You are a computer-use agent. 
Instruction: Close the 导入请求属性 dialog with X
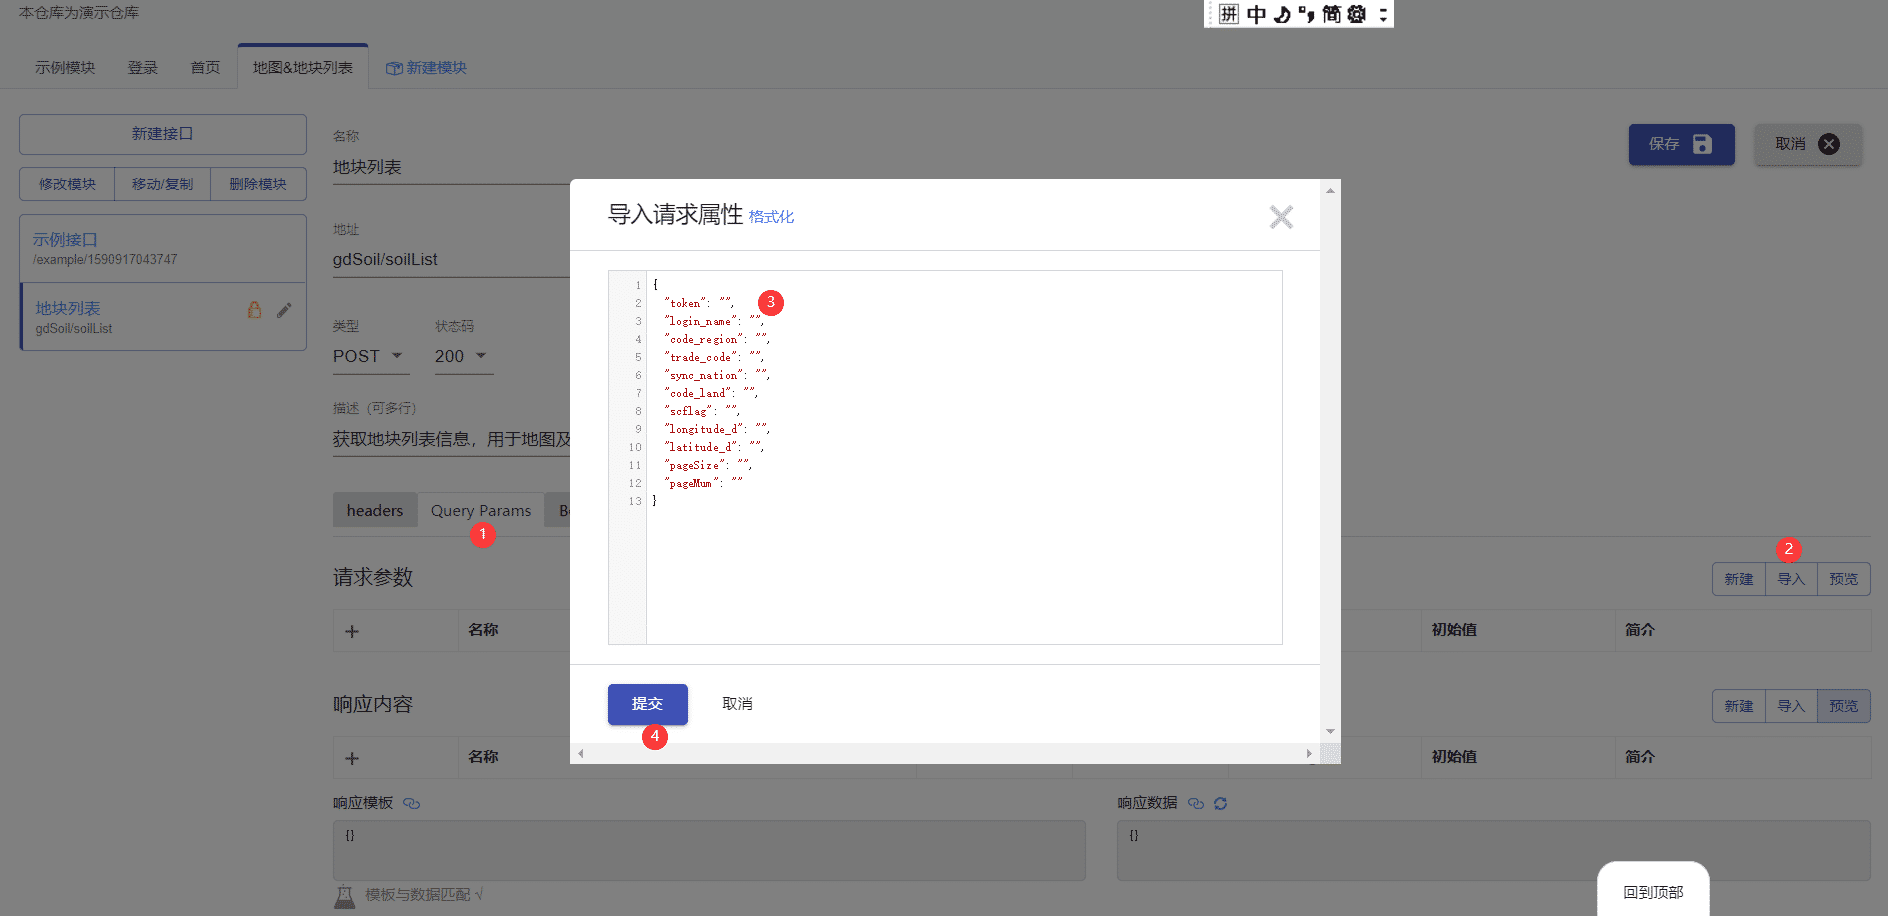coord(1281,217)
